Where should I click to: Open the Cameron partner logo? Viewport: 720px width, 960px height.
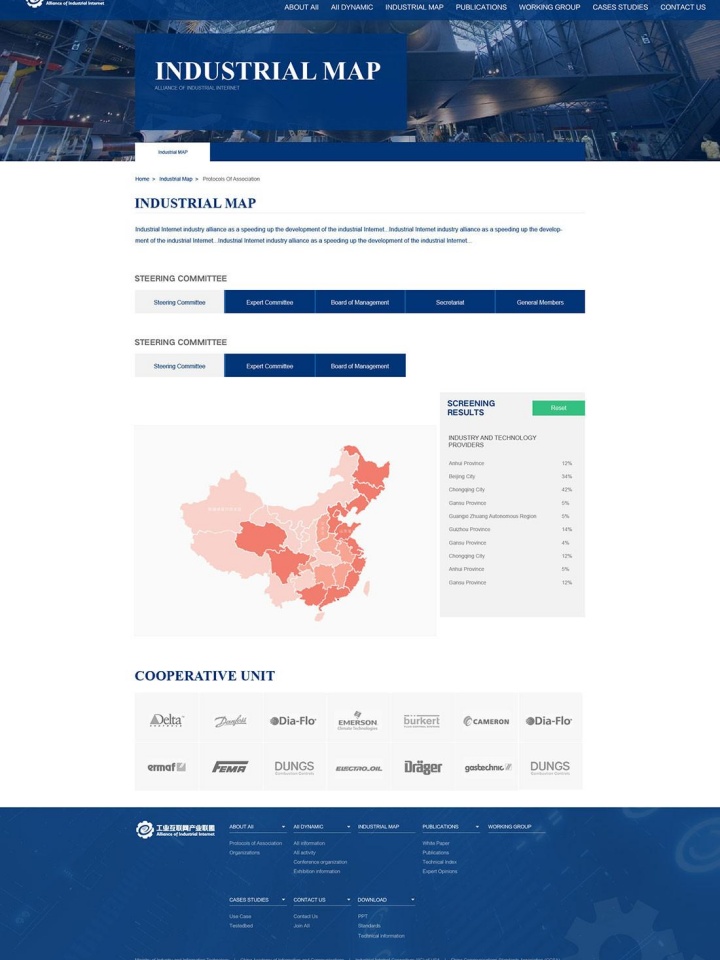pos(486,720)
